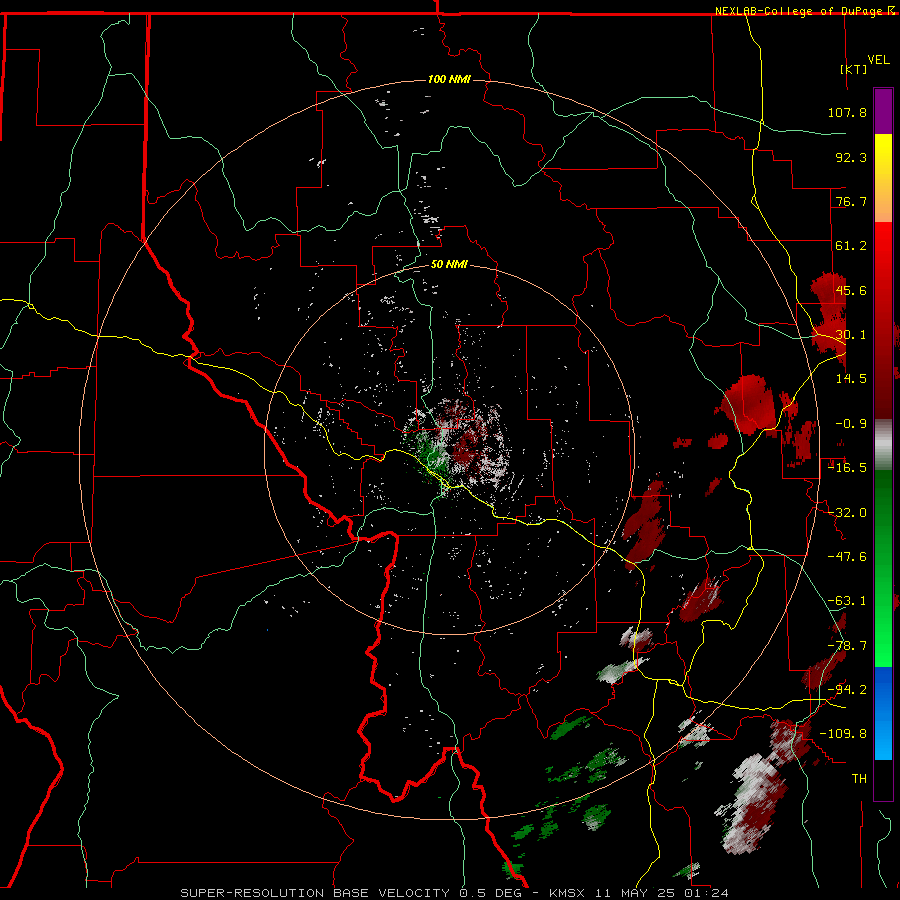The image size is (900, 900).
Task: Select the 76.7 legend value
Action: (x=851, y=201)
